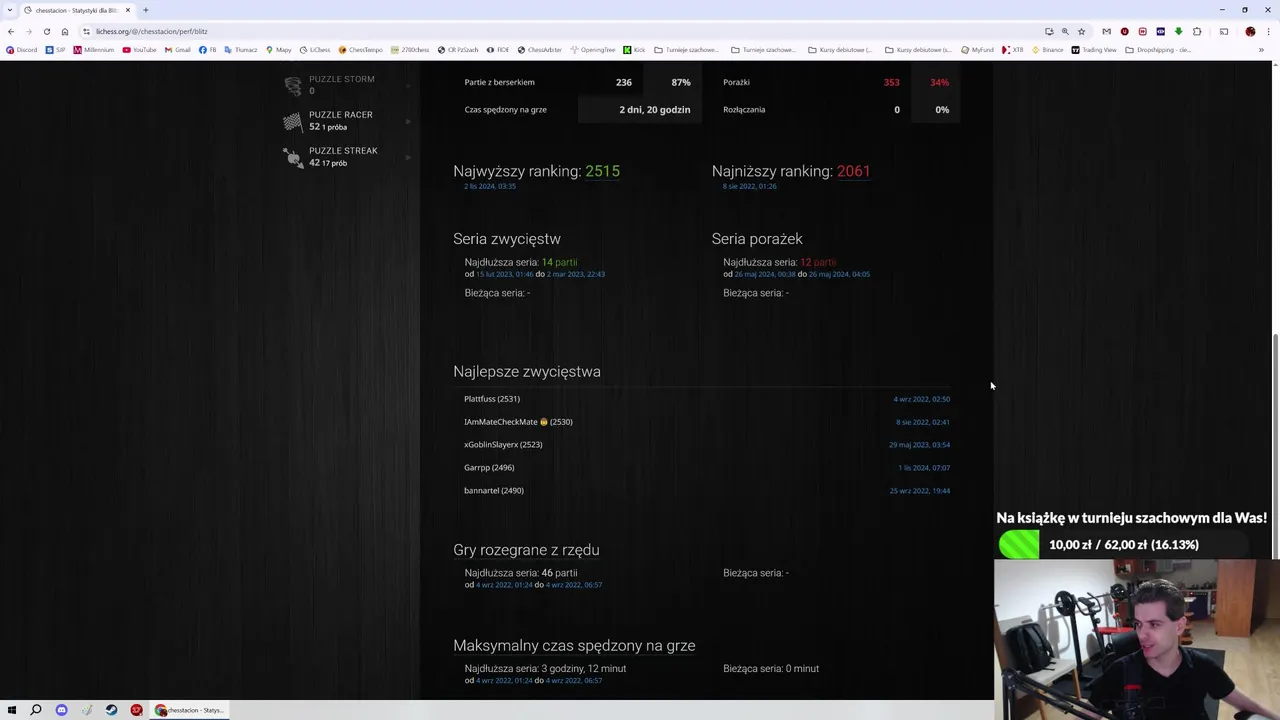This screenshot has width=1280, height=720.
Task: Open the browser home page
Action: (65, 31)
